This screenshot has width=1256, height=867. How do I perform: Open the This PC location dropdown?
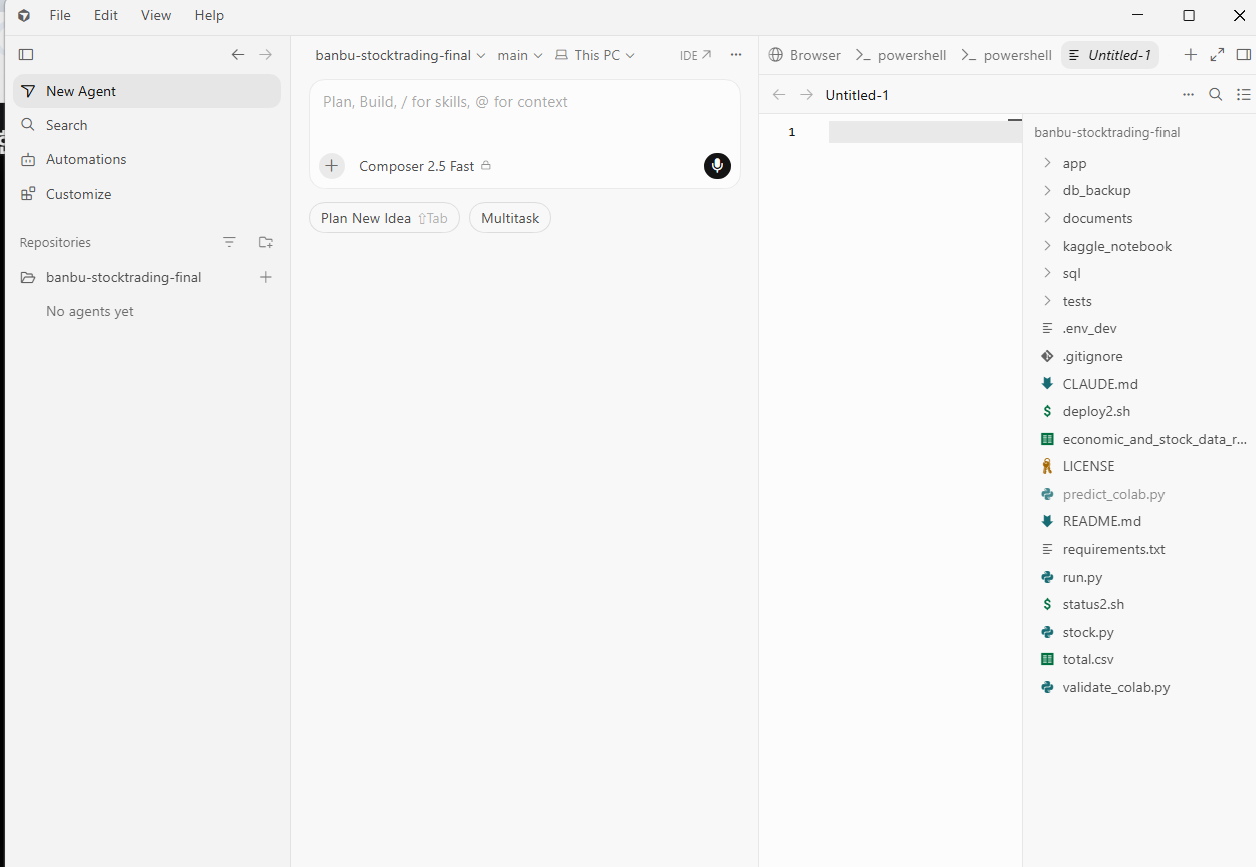point(595,55)
